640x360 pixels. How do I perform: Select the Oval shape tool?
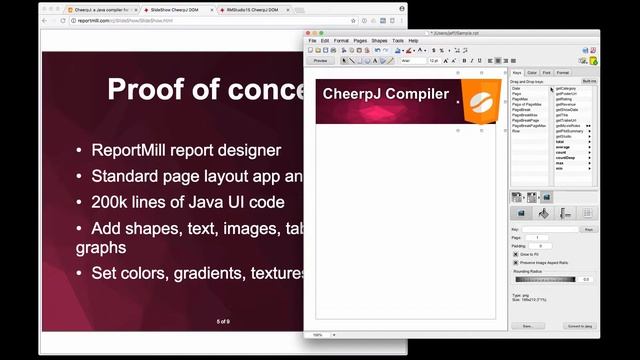click(x=367, y=61)
